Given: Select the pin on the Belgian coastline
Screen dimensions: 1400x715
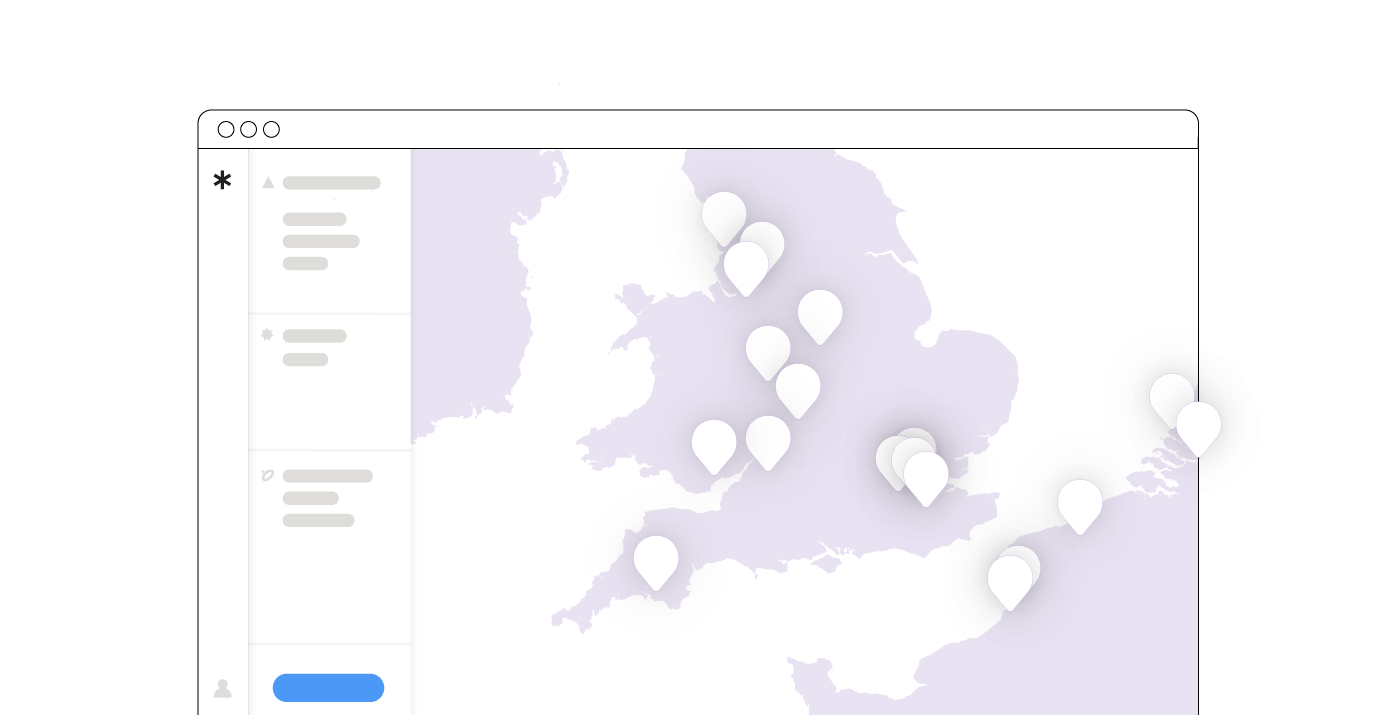Looking at the screenshot, I should click(x=1080, y=507).
